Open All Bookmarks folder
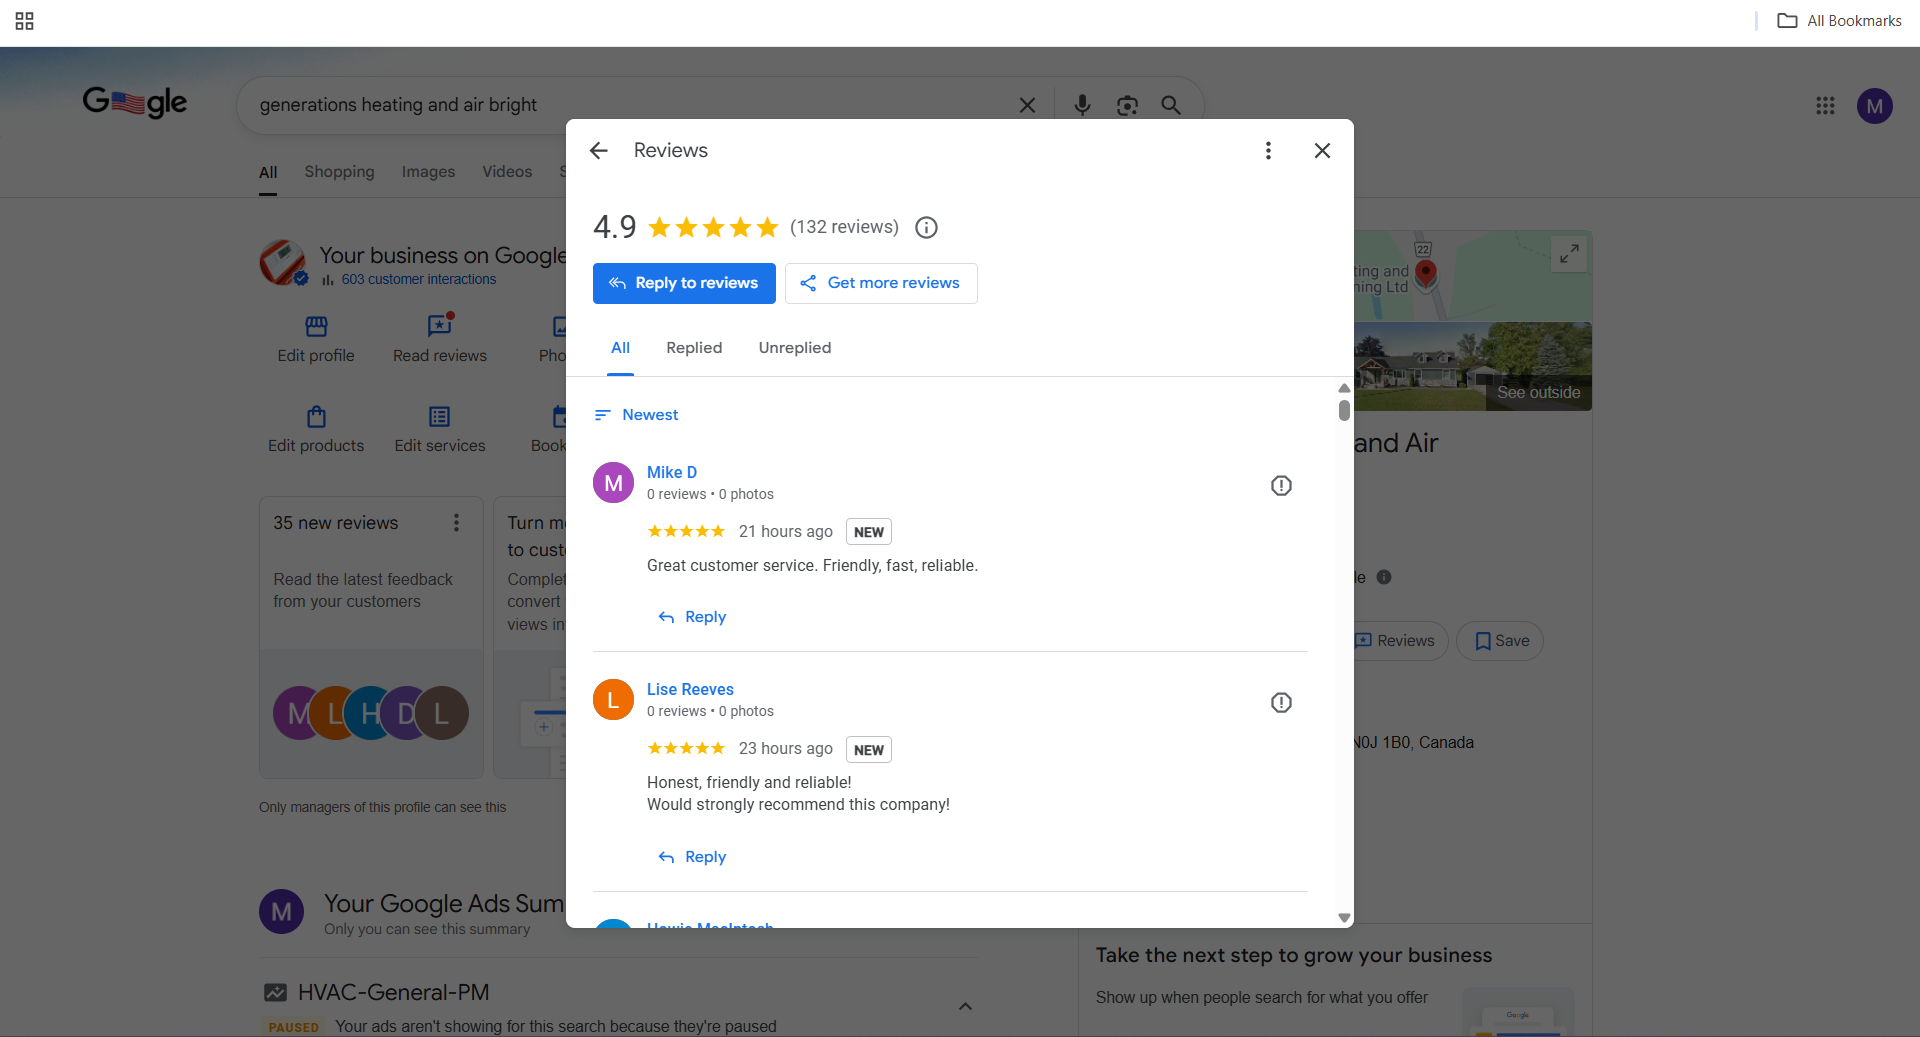The width and height of the screenshot is (1920, 1037). point(1839,21)
